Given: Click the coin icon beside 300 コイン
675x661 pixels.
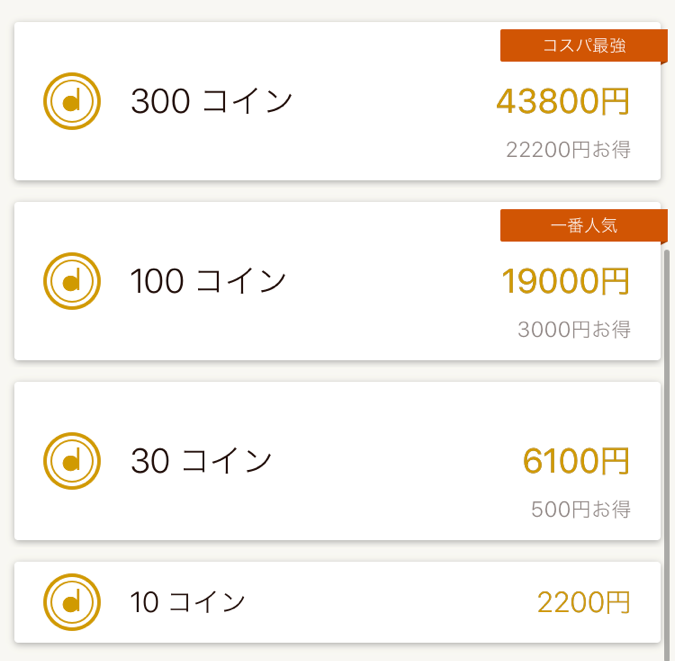Looking at the screenshot, I should tap(72, 101).
